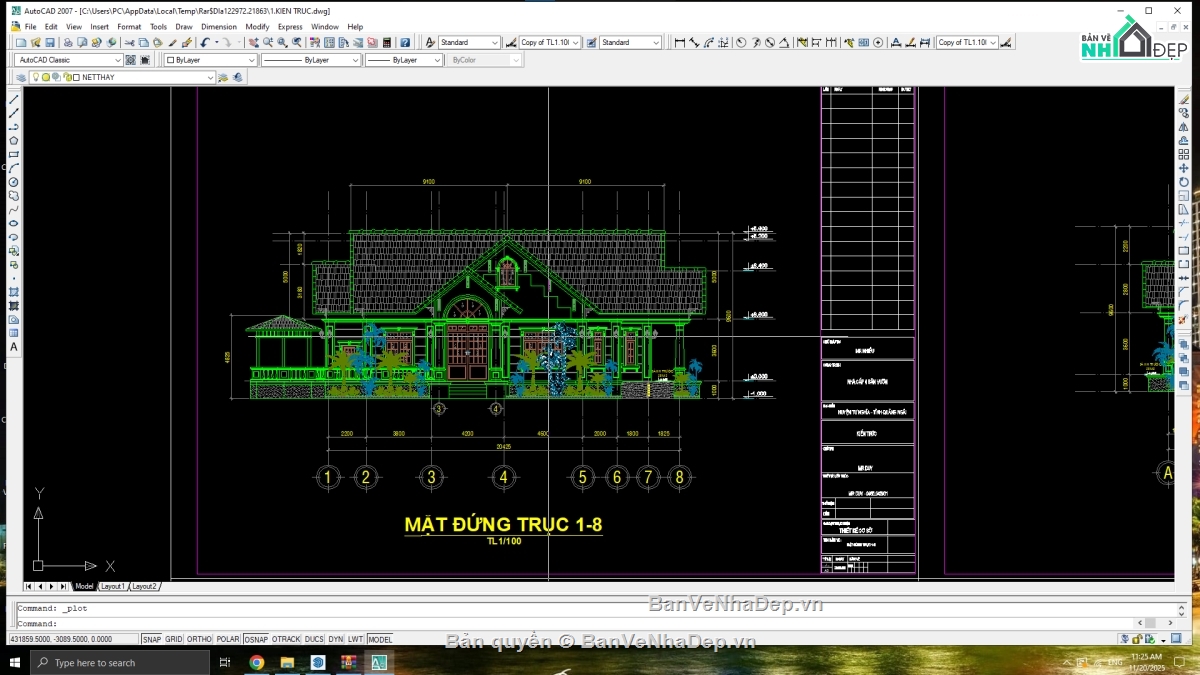Image resolution: width=1200 pixels, height=675 pixels.
Task: Select the Multiline Text tool
Action: tap(14, 347)
